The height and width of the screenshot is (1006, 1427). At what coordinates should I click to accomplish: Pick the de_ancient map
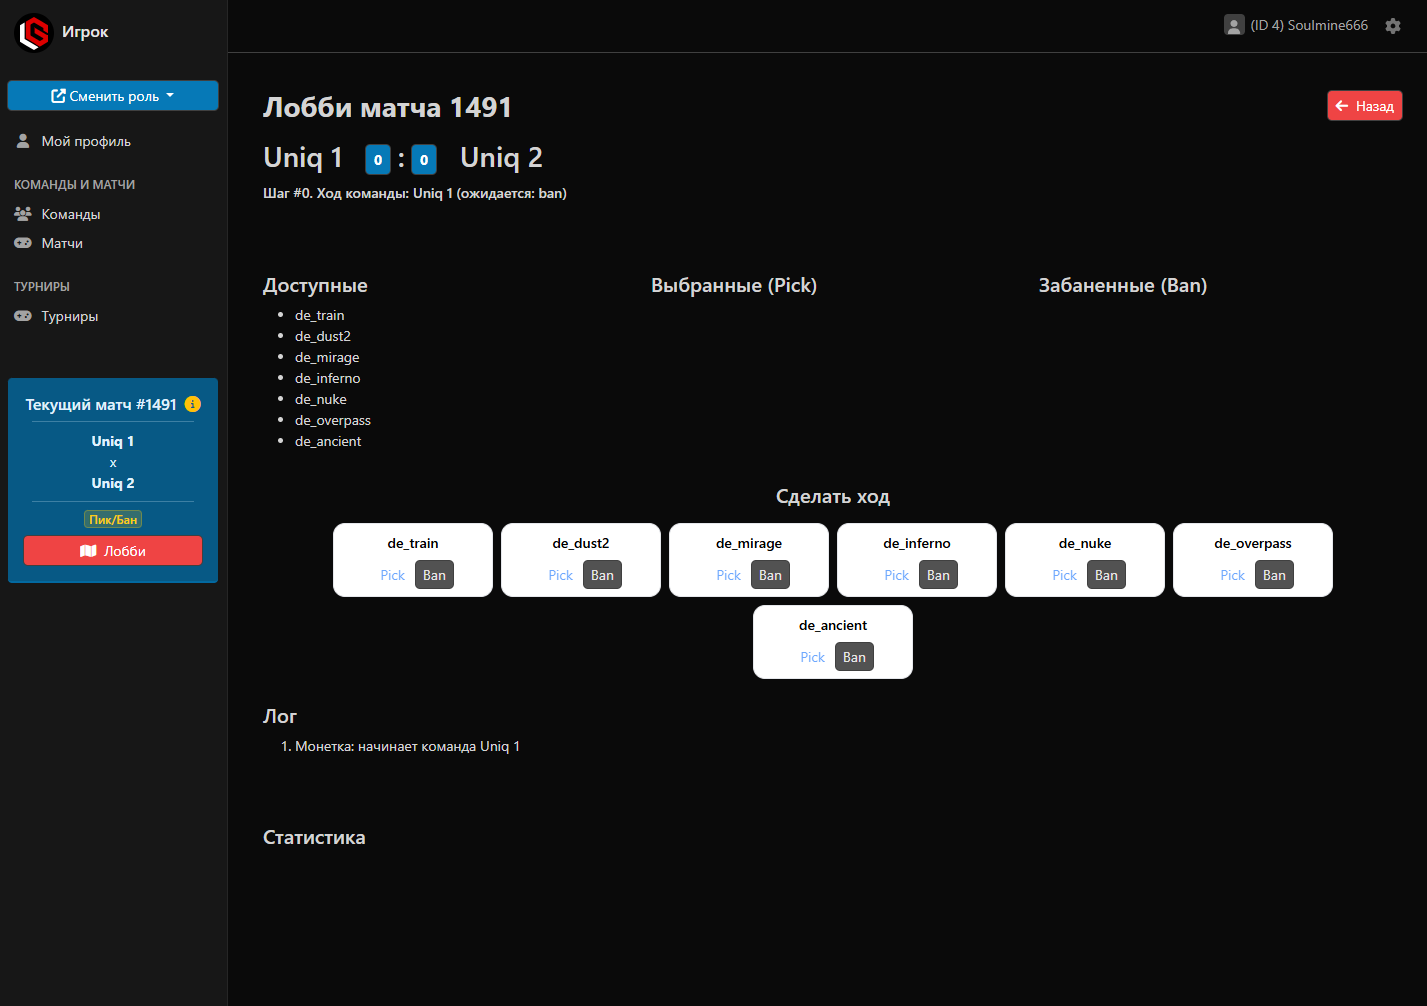[x=812, y=657]
